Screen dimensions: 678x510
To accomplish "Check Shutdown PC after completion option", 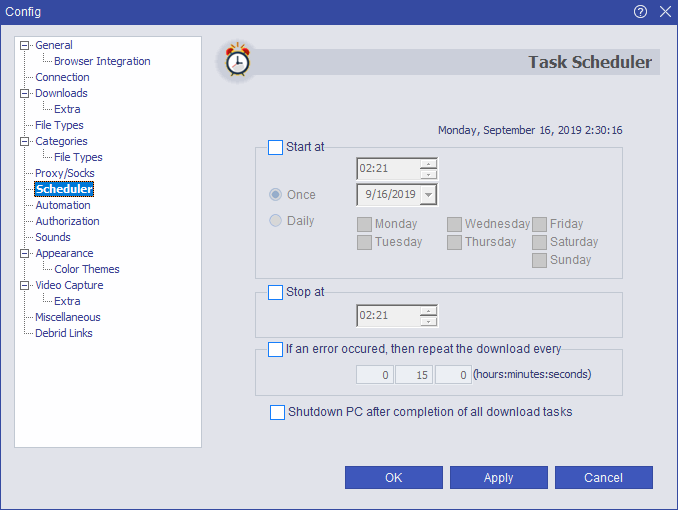I will tap(277, 412).
